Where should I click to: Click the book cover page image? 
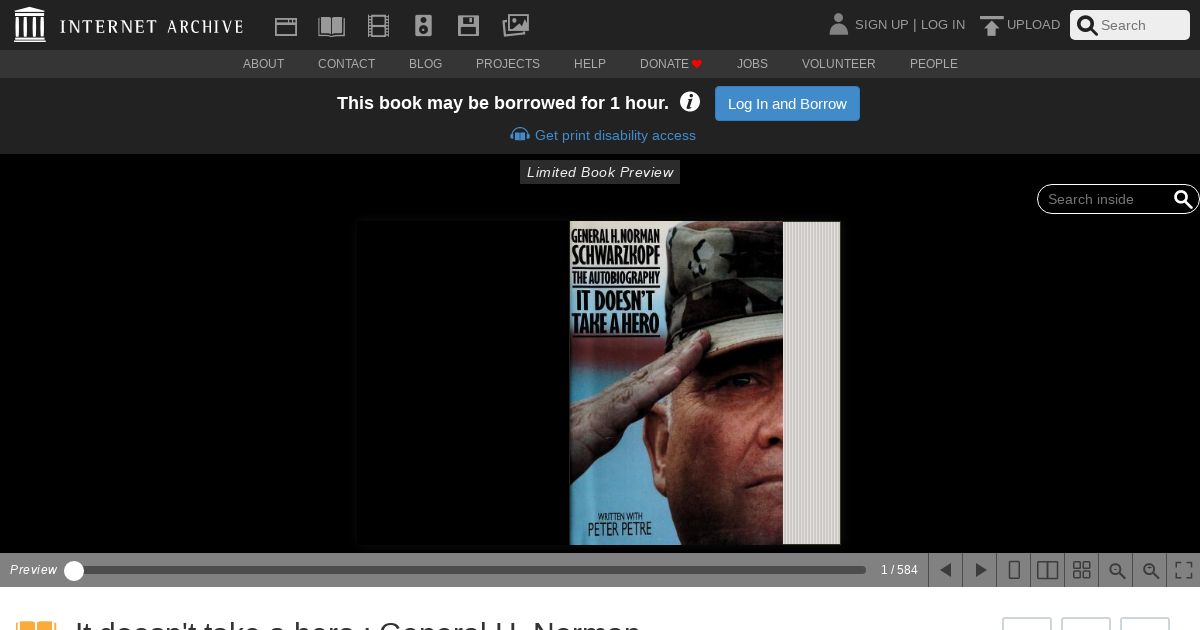click(676, 383)
